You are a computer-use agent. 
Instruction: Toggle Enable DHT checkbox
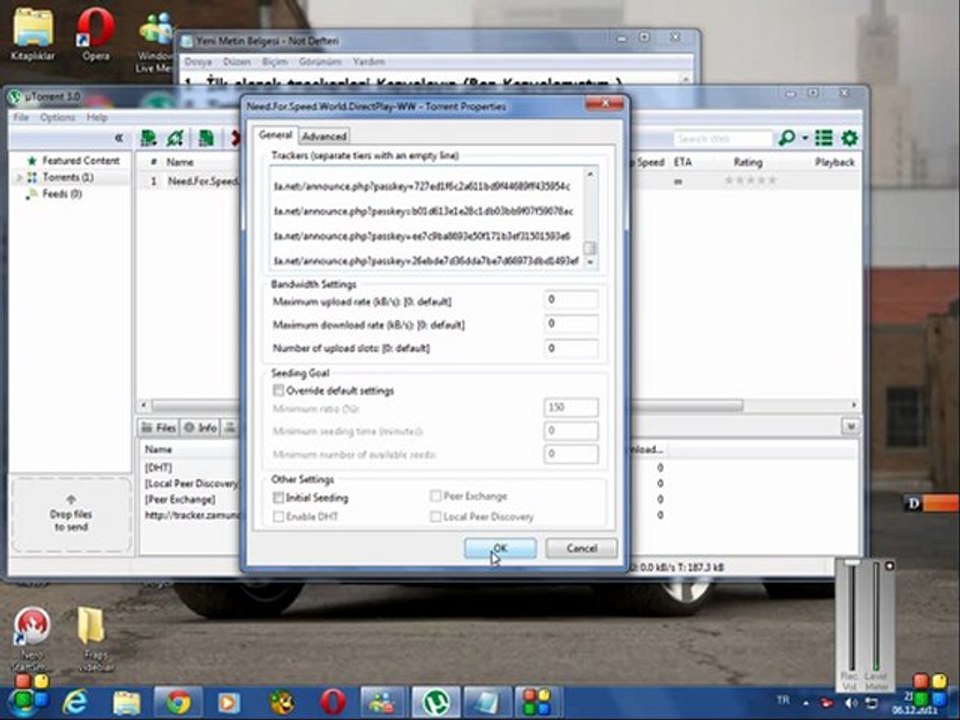[x=279, y=516]
